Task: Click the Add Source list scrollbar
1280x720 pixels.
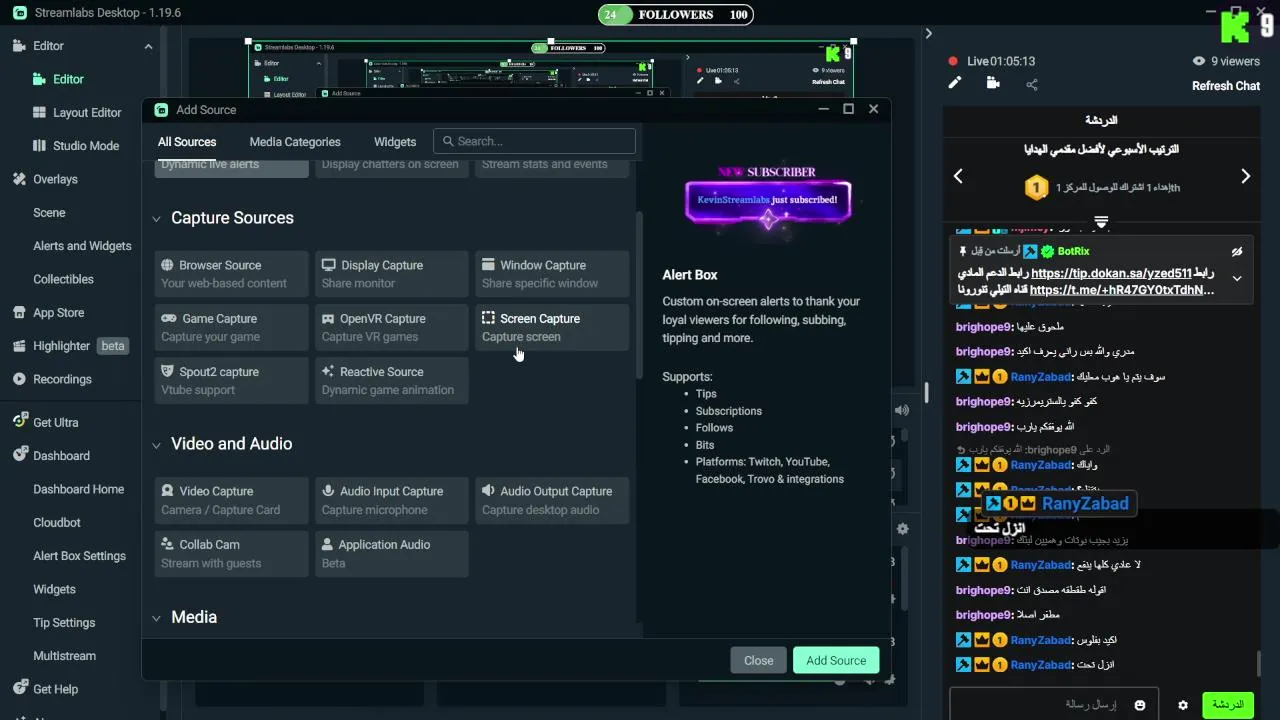Action: click(x=640, y=295)
